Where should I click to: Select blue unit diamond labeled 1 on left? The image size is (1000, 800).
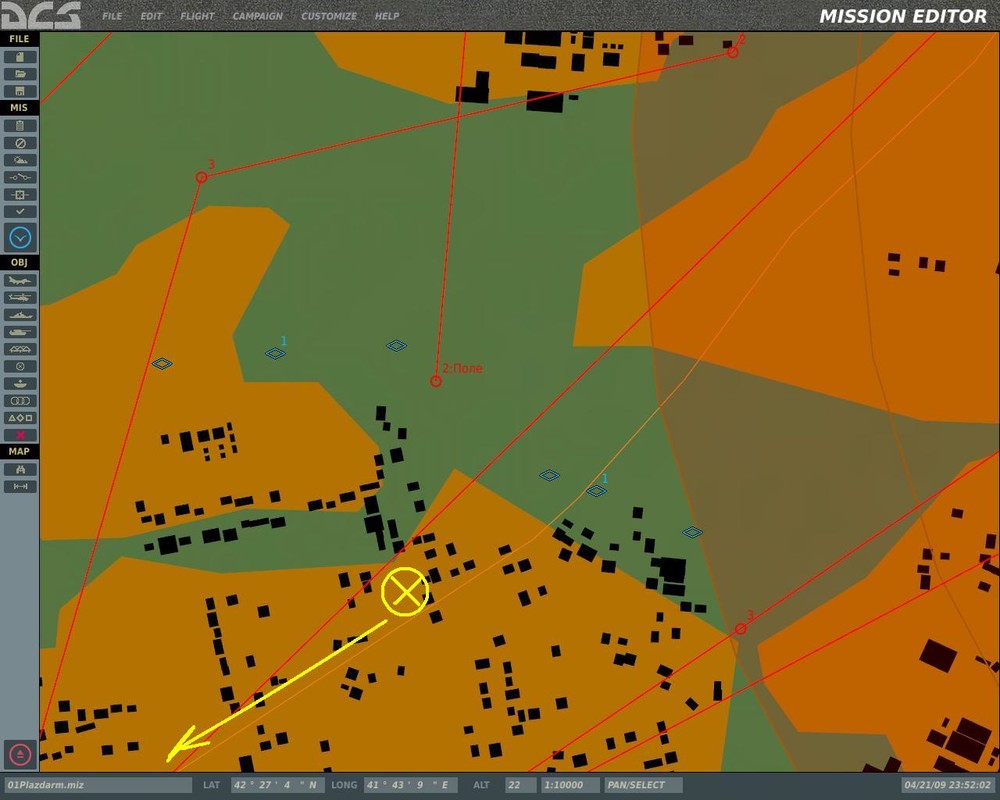[x=275, y=353]
